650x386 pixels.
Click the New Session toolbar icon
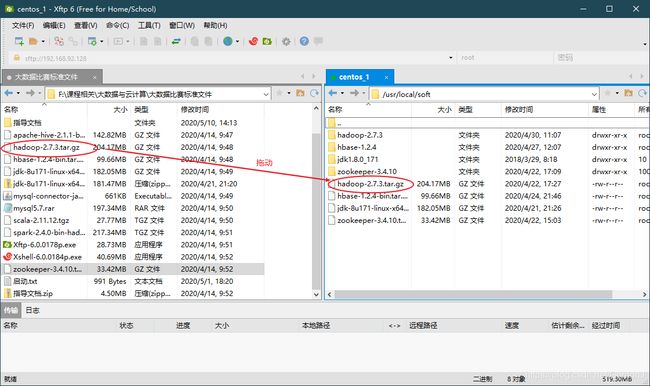[x=19, y=41]
